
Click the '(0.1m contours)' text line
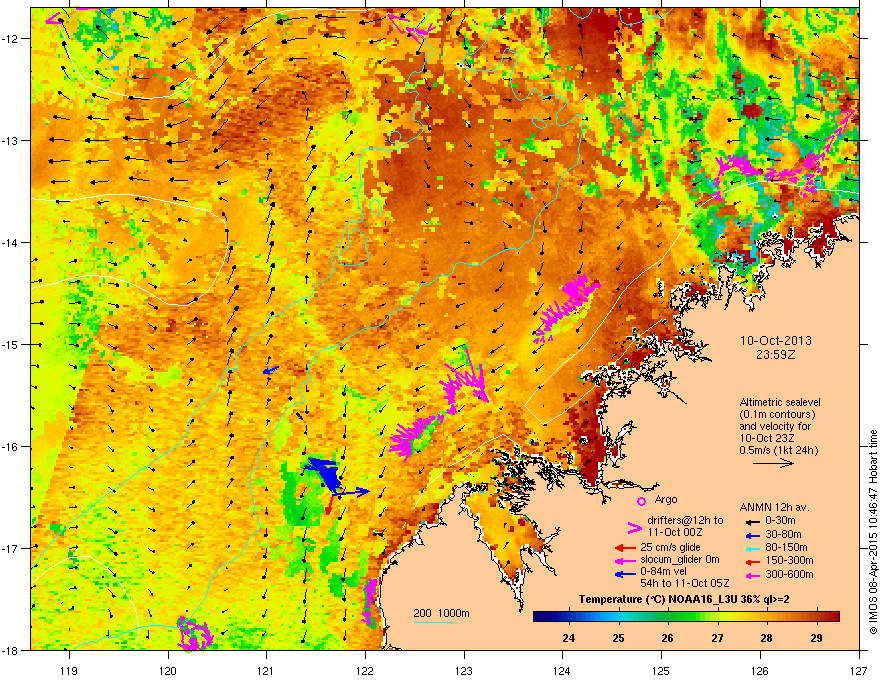(777, 415)
